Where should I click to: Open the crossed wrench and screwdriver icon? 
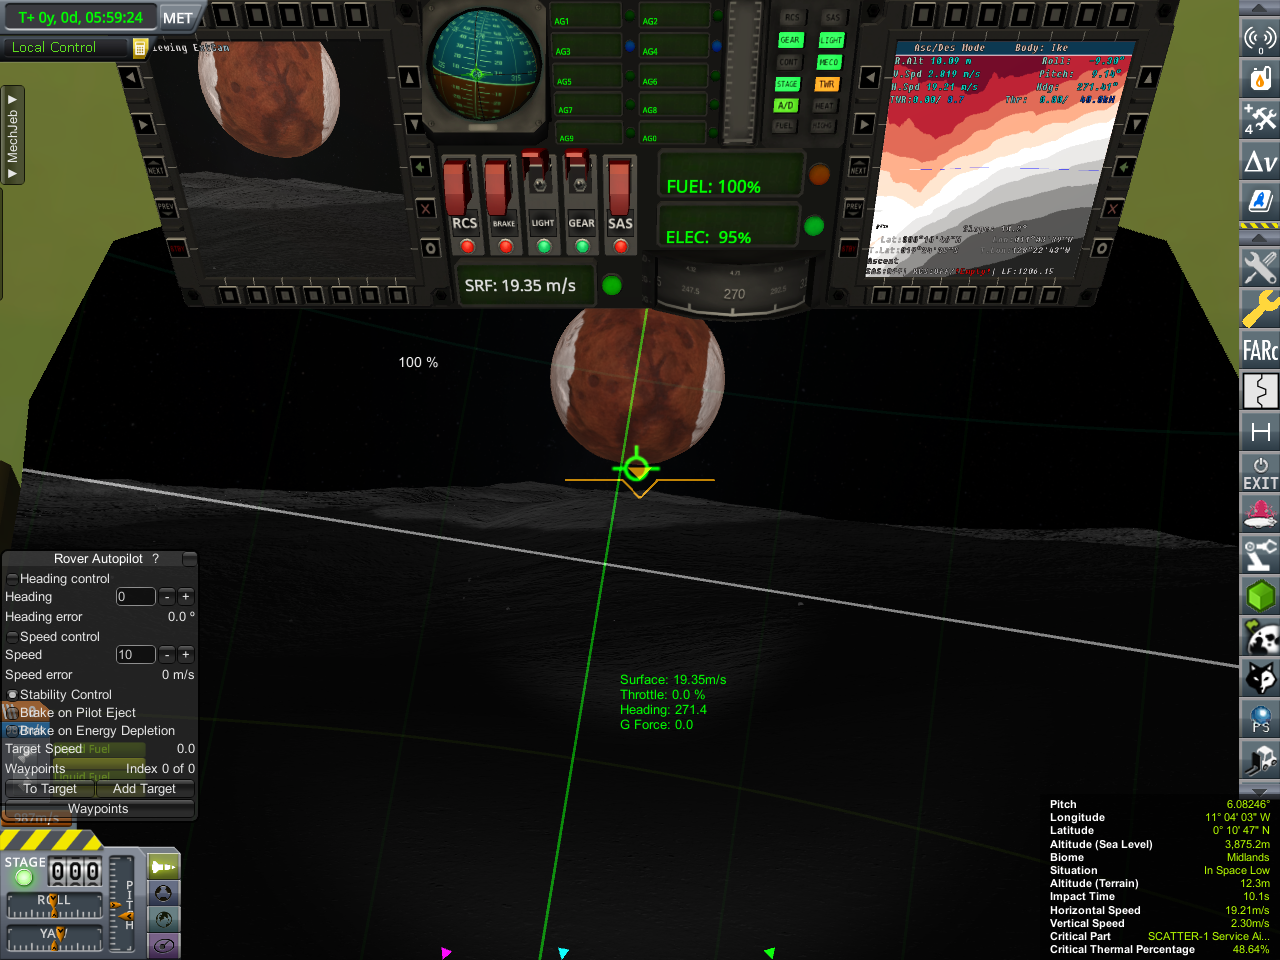(x=1260, y=267)
